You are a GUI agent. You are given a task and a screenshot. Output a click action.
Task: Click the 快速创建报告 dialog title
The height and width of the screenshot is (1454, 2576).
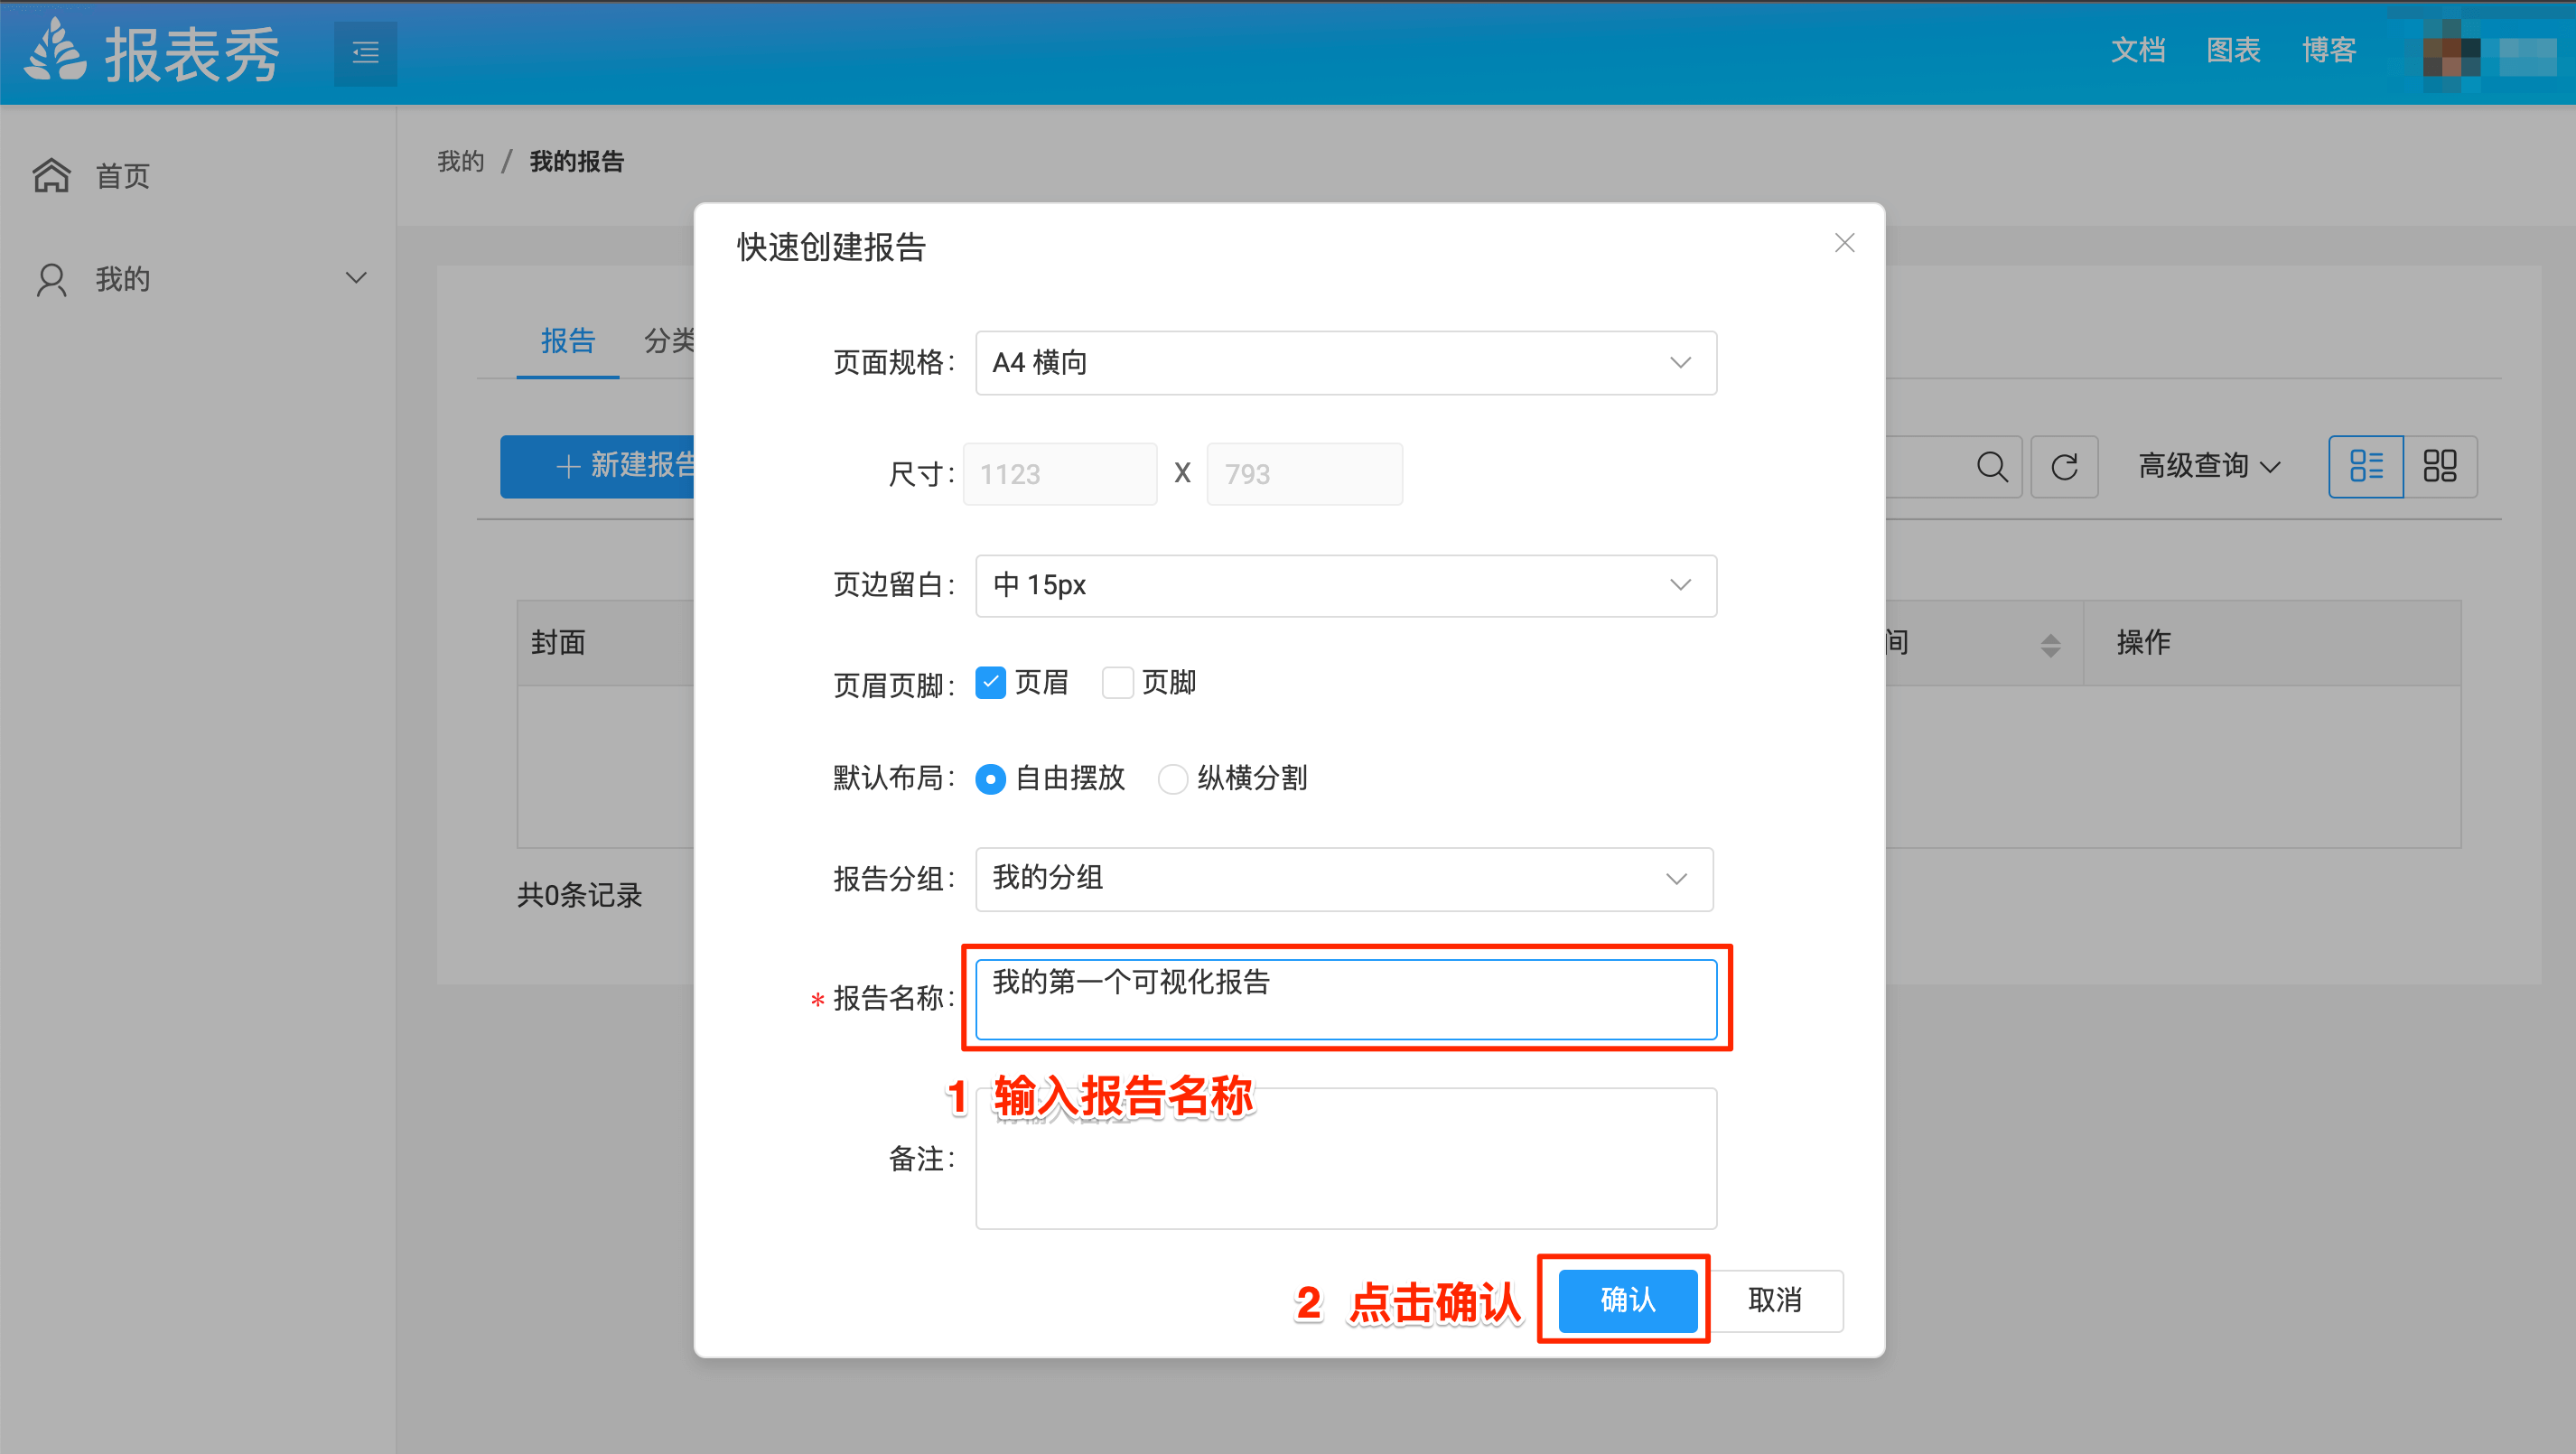tap(832, 247)
